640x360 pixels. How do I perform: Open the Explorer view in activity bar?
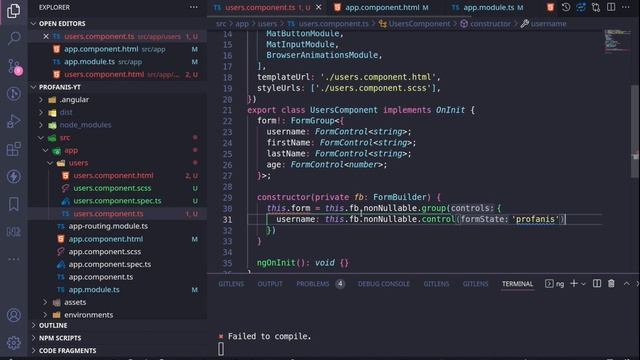[x=13, y=10]
